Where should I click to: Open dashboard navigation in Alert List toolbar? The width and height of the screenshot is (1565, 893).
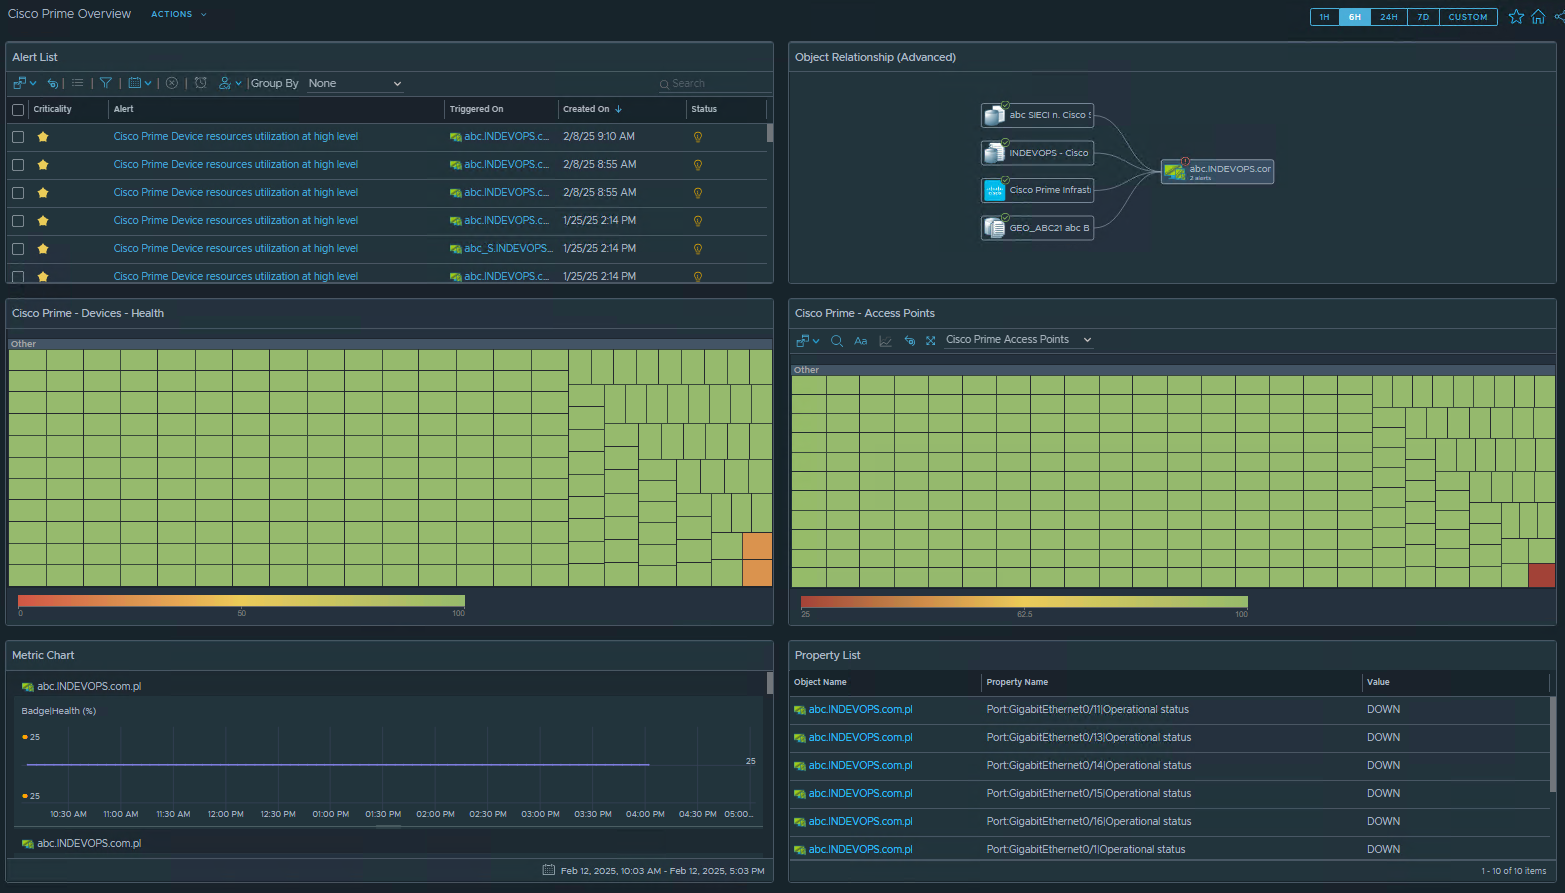[x=20, y=83]
